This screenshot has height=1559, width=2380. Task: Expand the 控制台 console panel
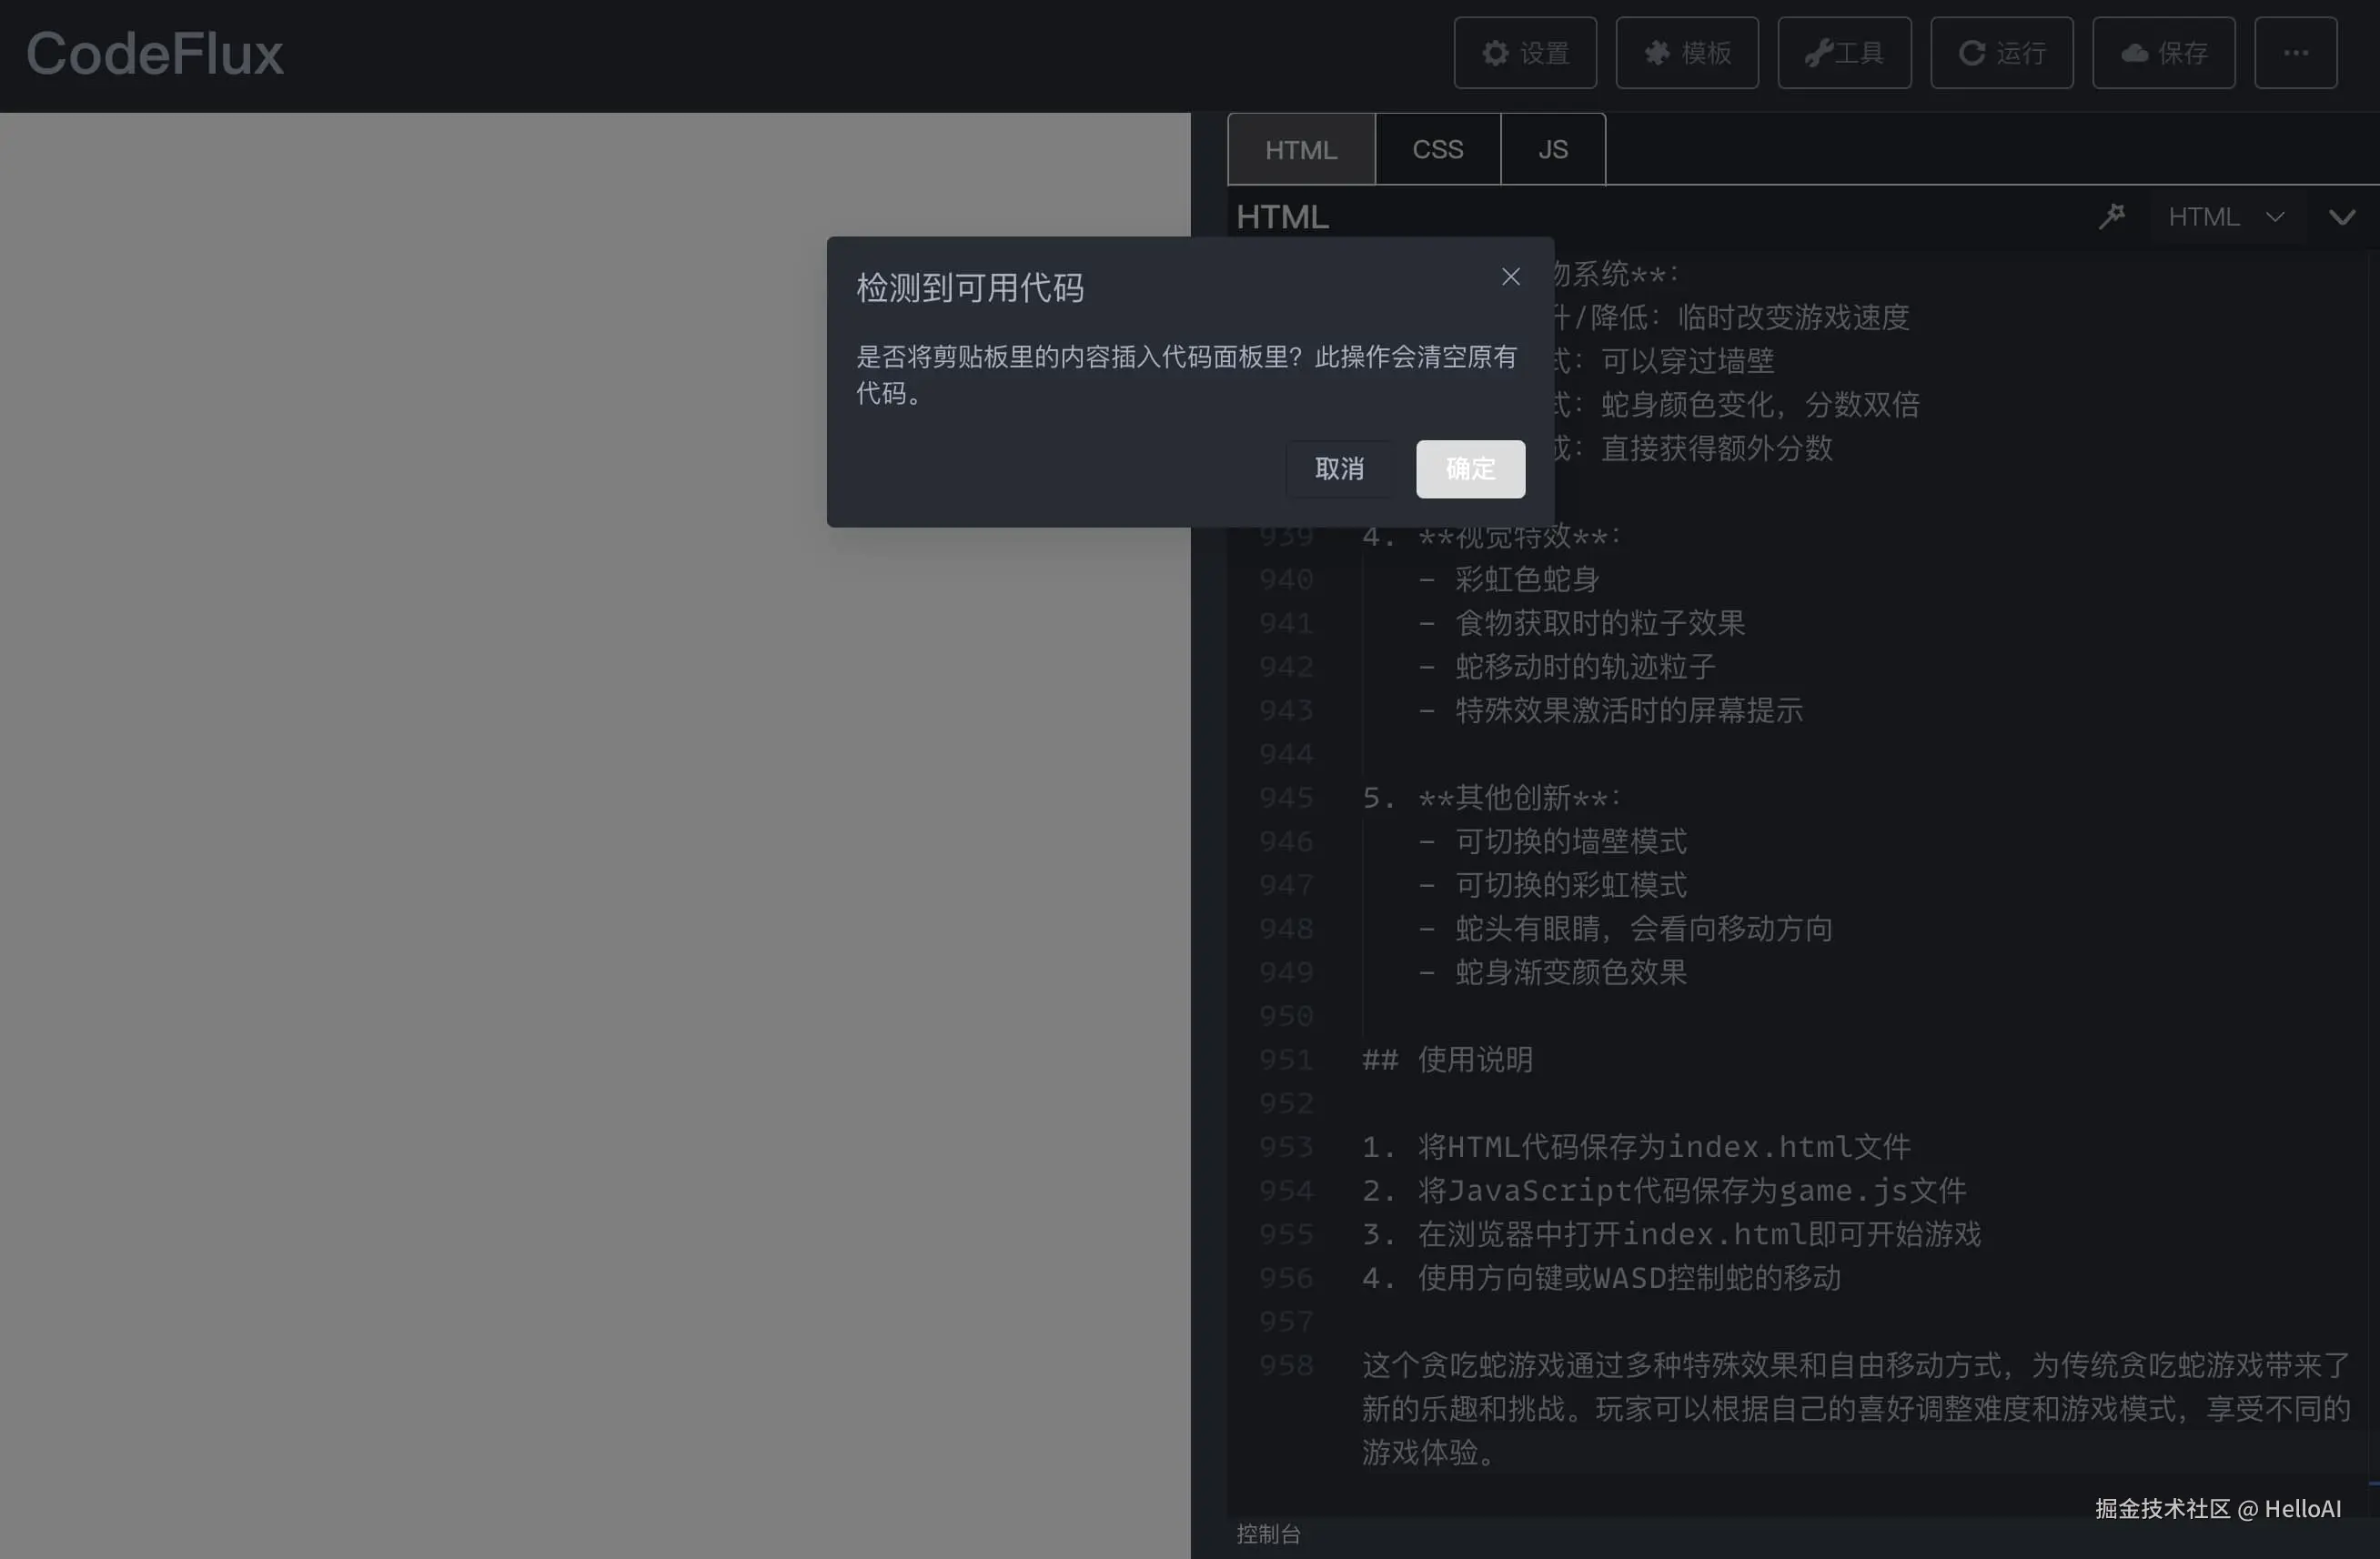[1268, 1533]
